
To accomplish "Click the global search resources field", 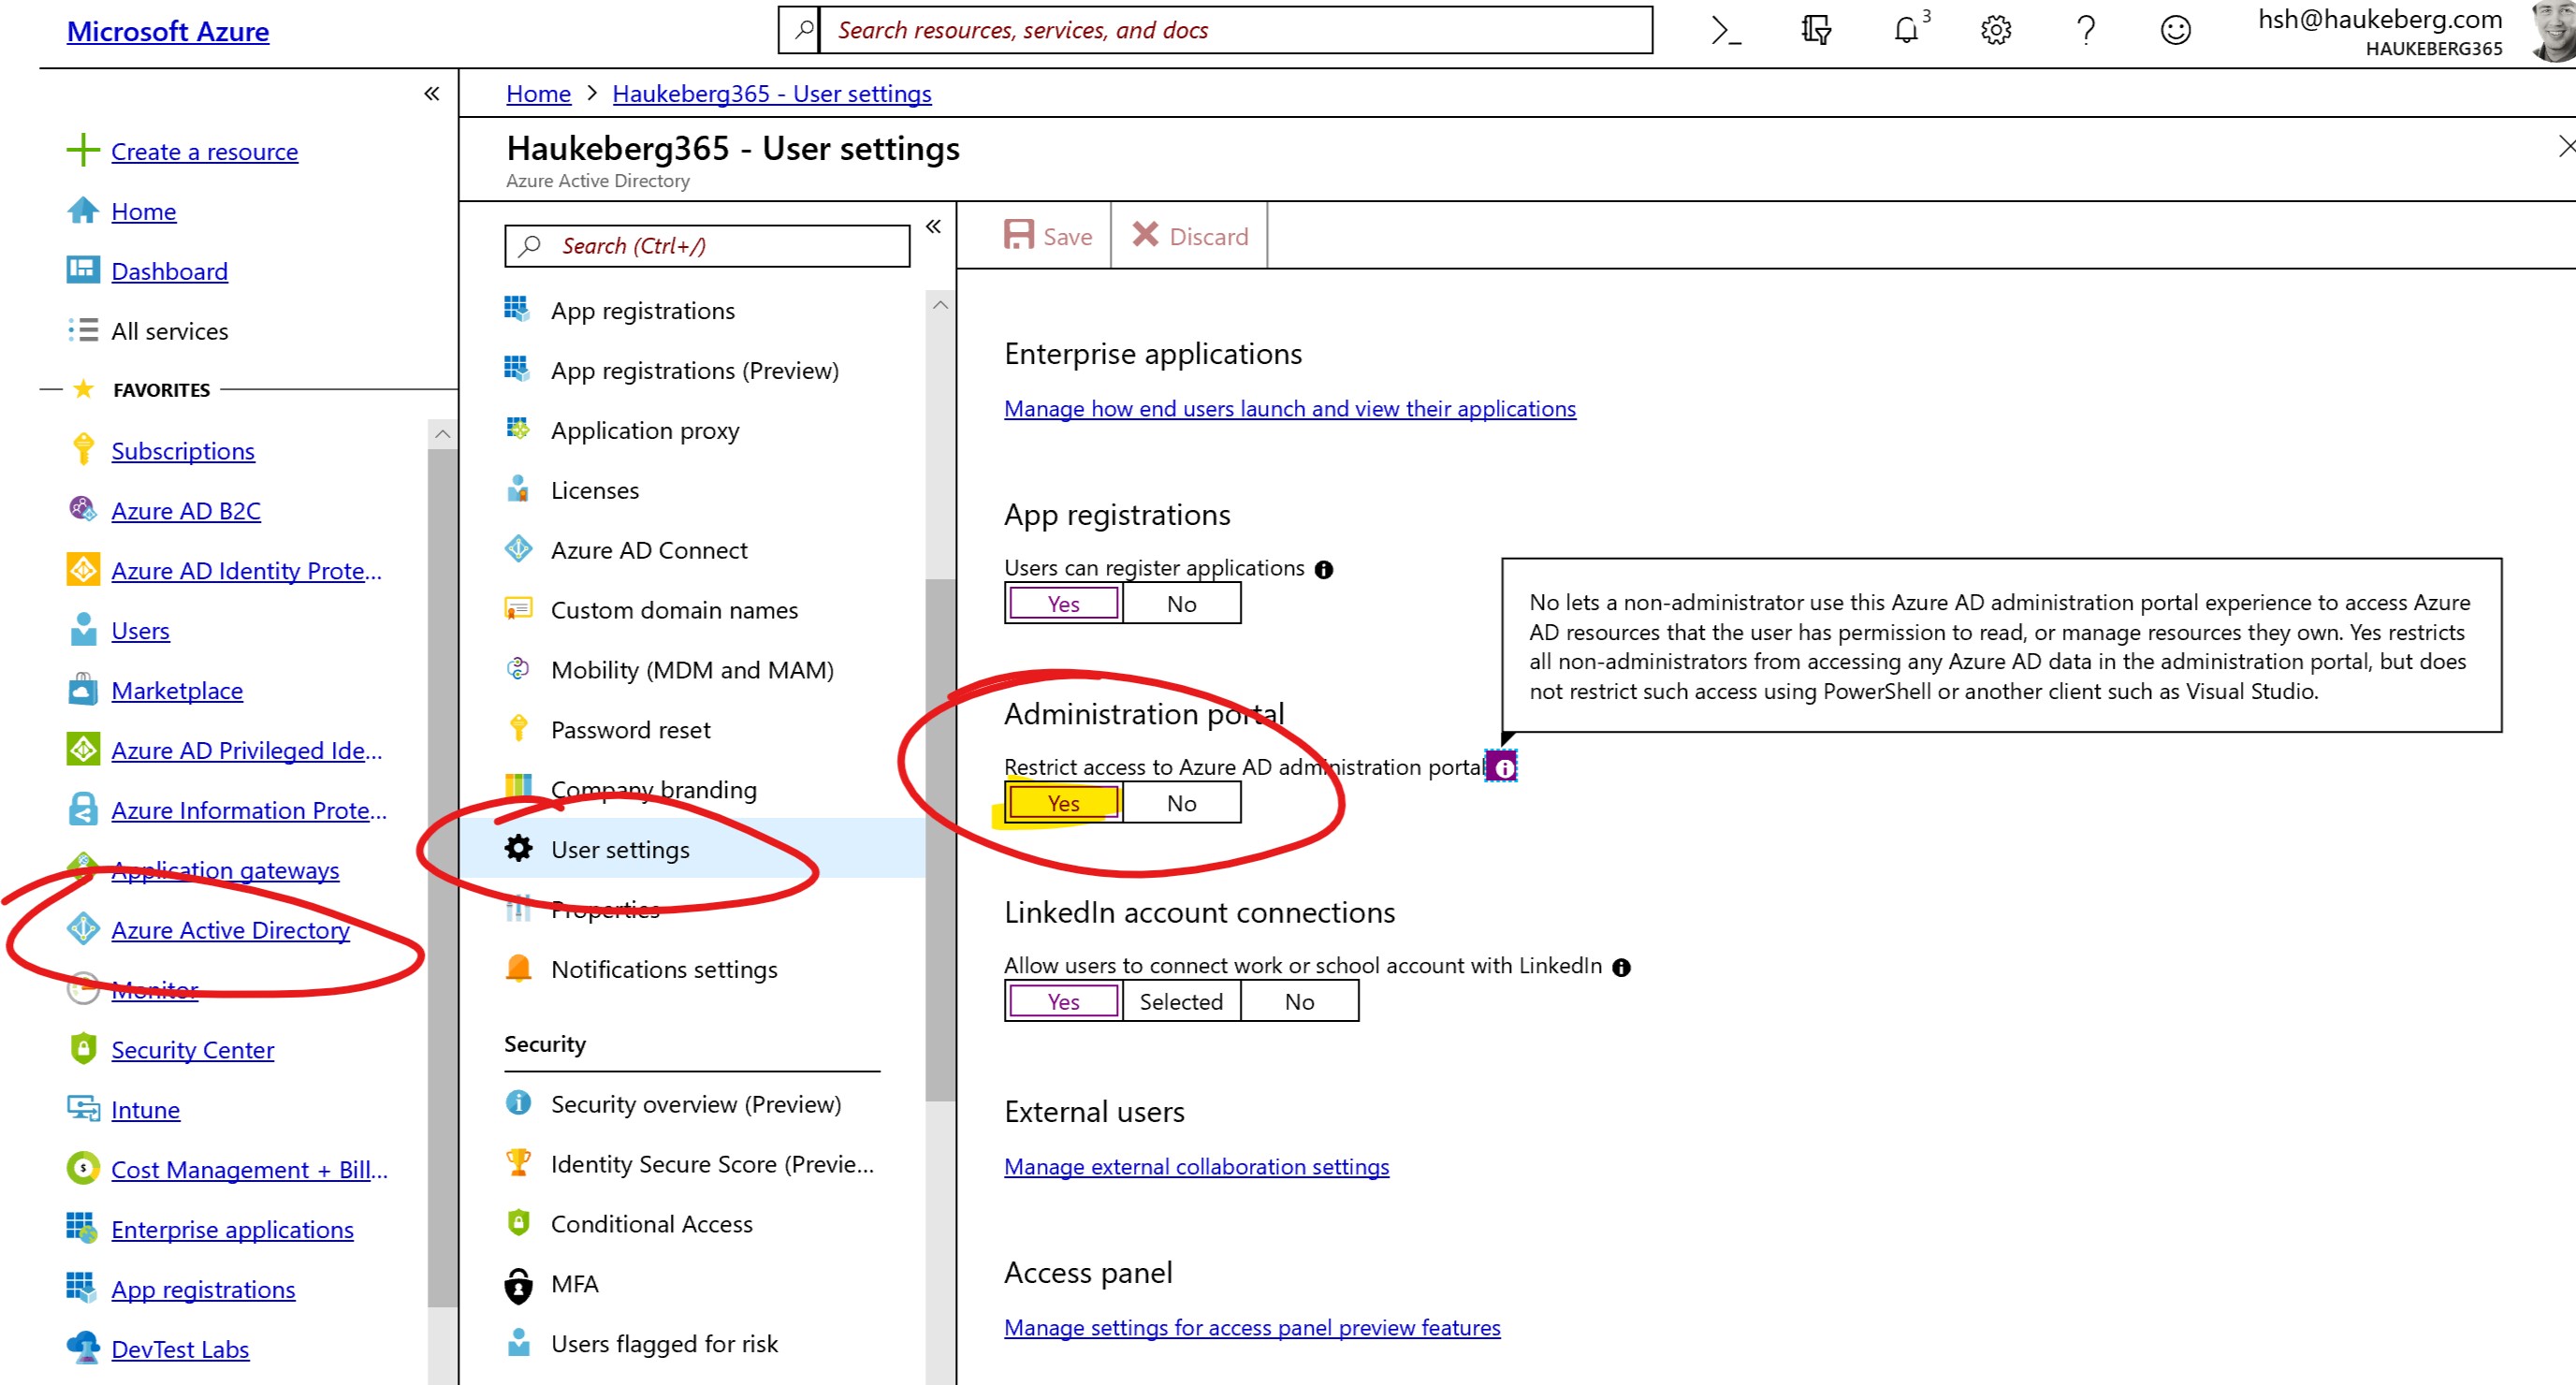I will tap(1235, 30).
